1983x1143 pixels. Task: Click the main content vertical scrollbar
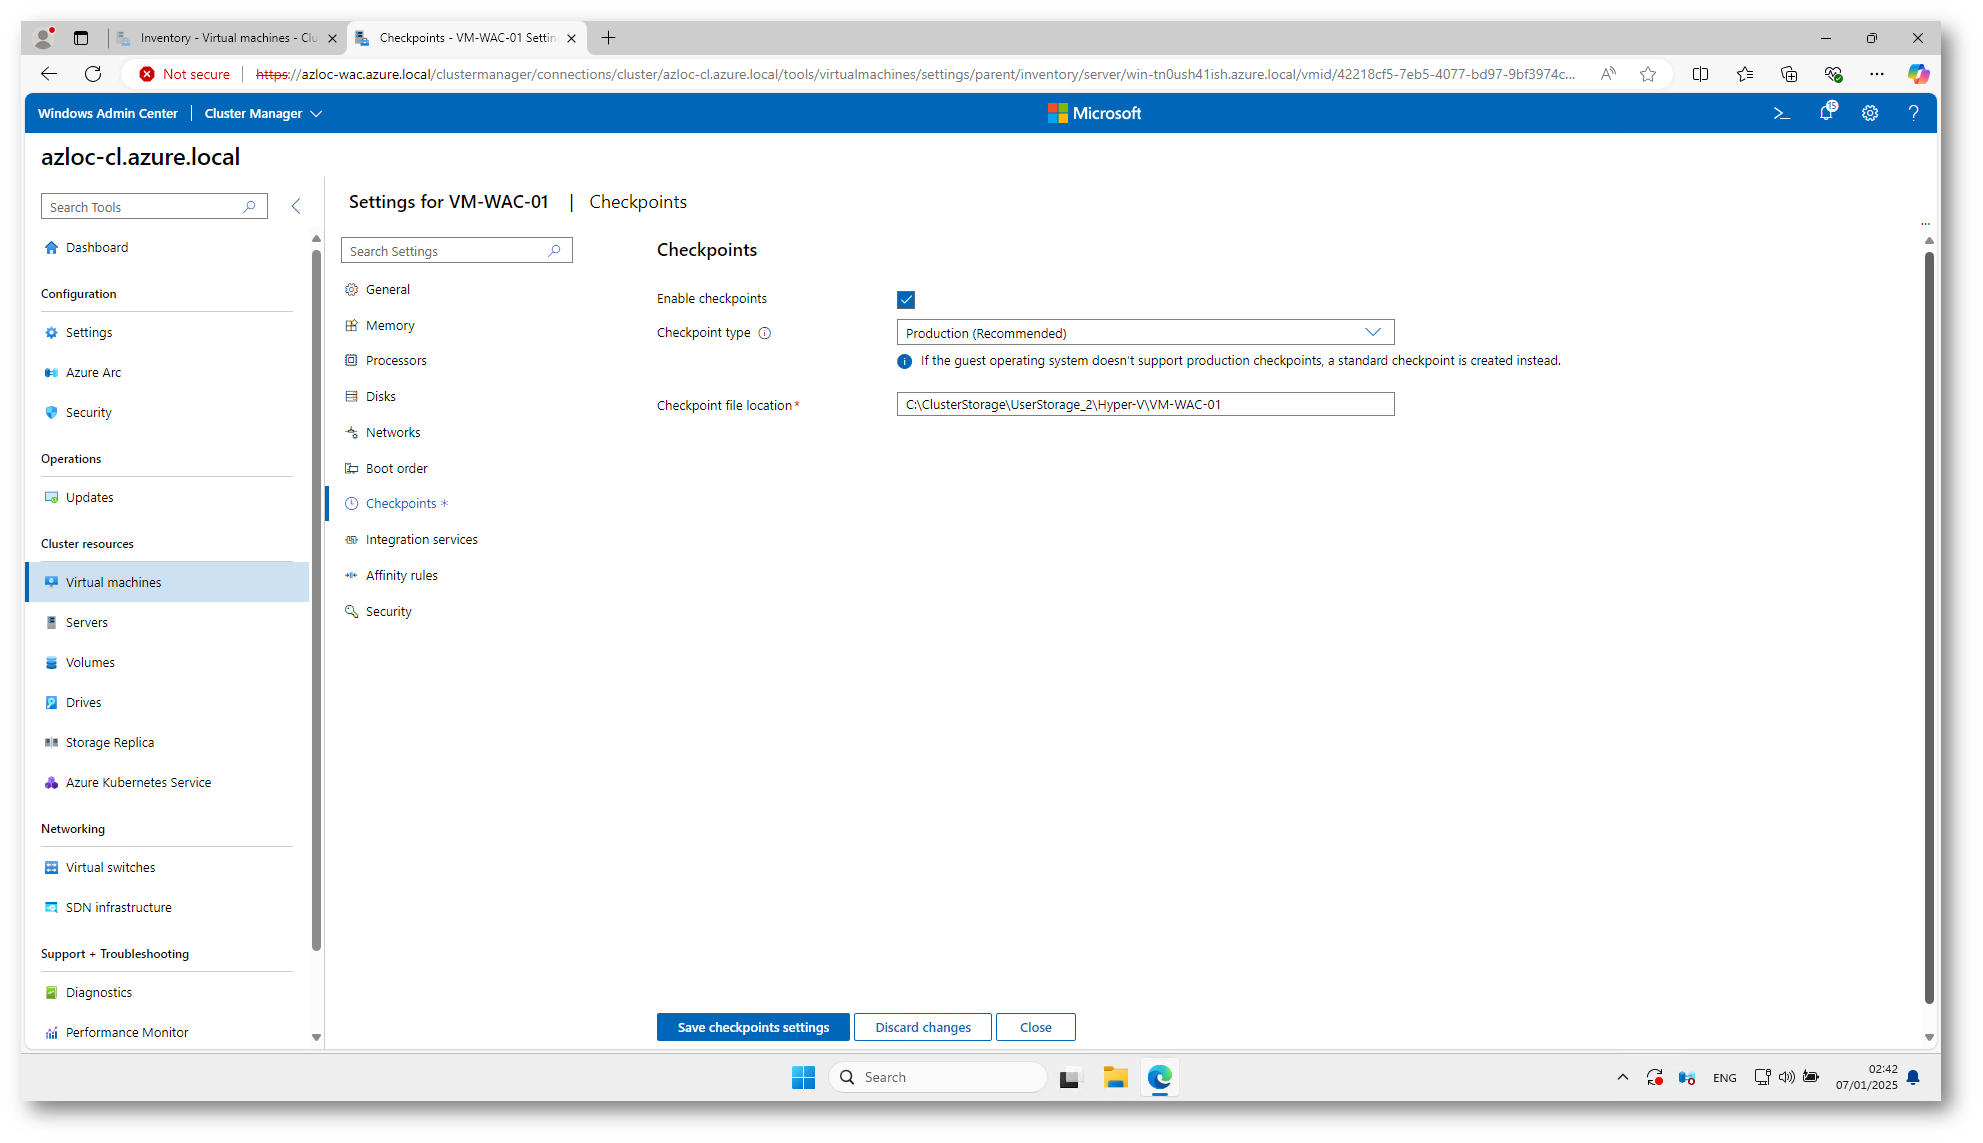pos(1929,628)
